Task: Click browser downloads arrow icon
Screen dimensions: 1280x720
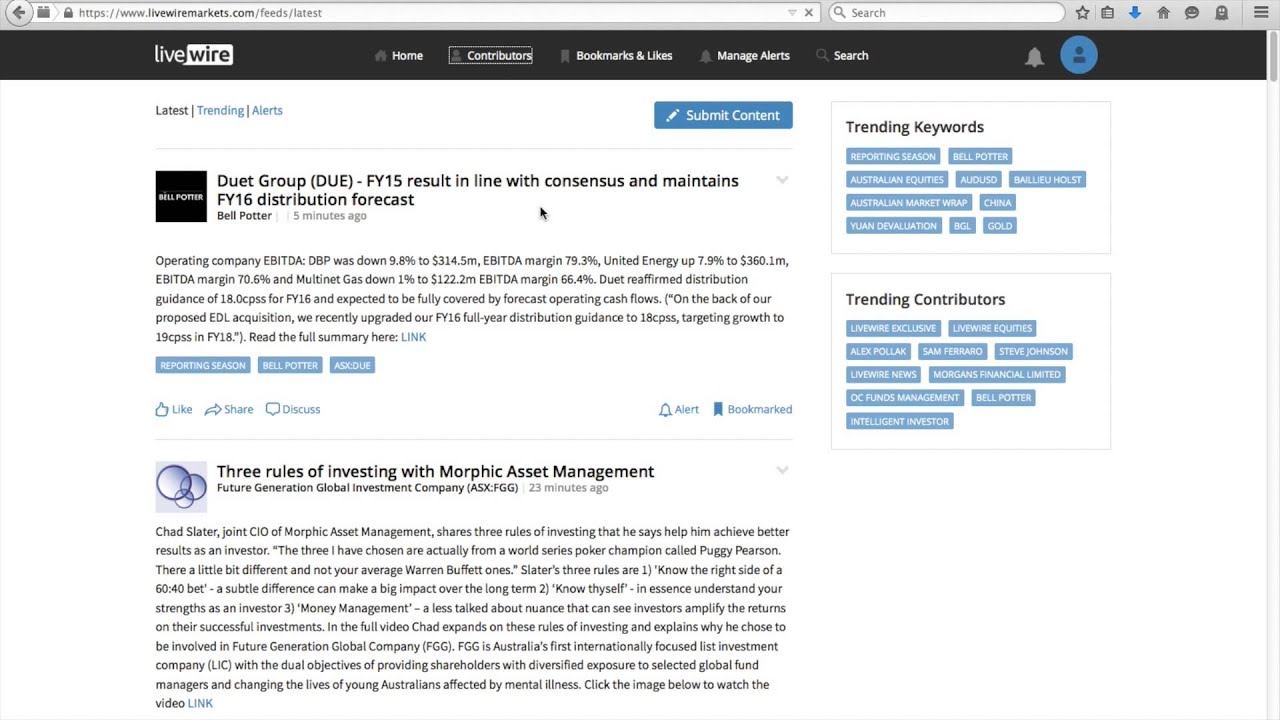Action: coord(1135,13)
